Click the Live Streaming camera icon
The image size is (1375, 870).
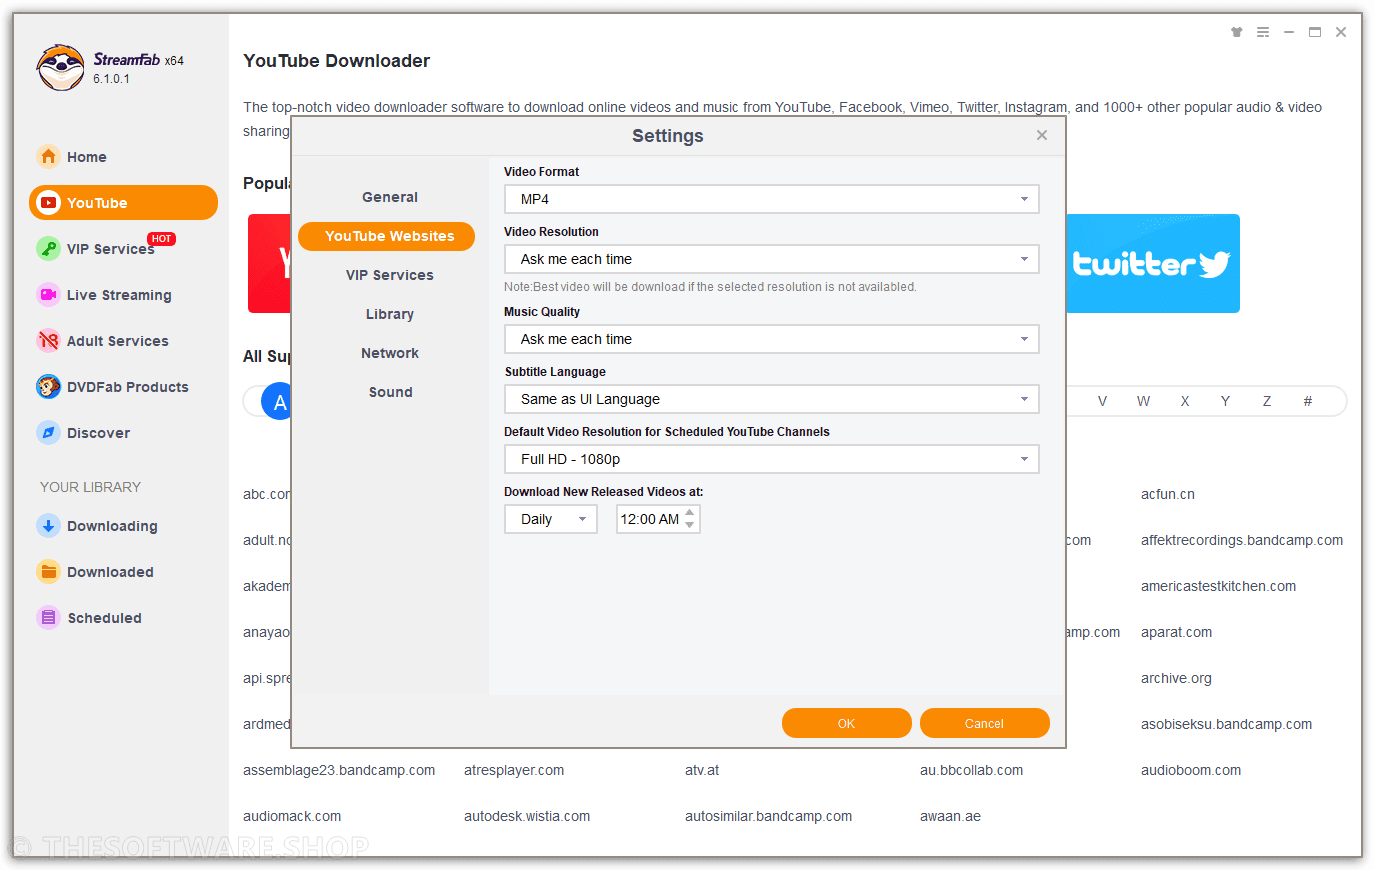48,294
